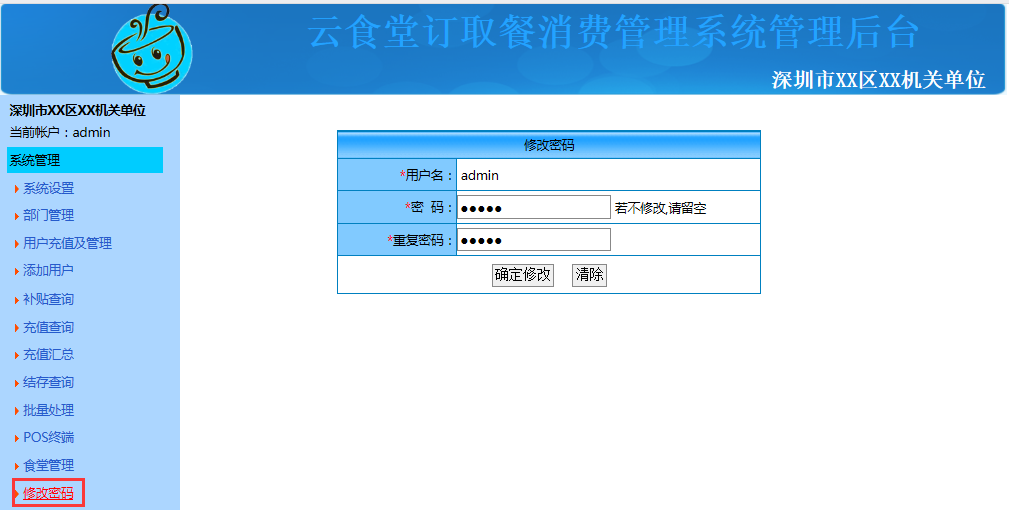This screenshot has width=1009, height=510.
Task: Go to POS终端 page
Action: (x=48, y=437)
